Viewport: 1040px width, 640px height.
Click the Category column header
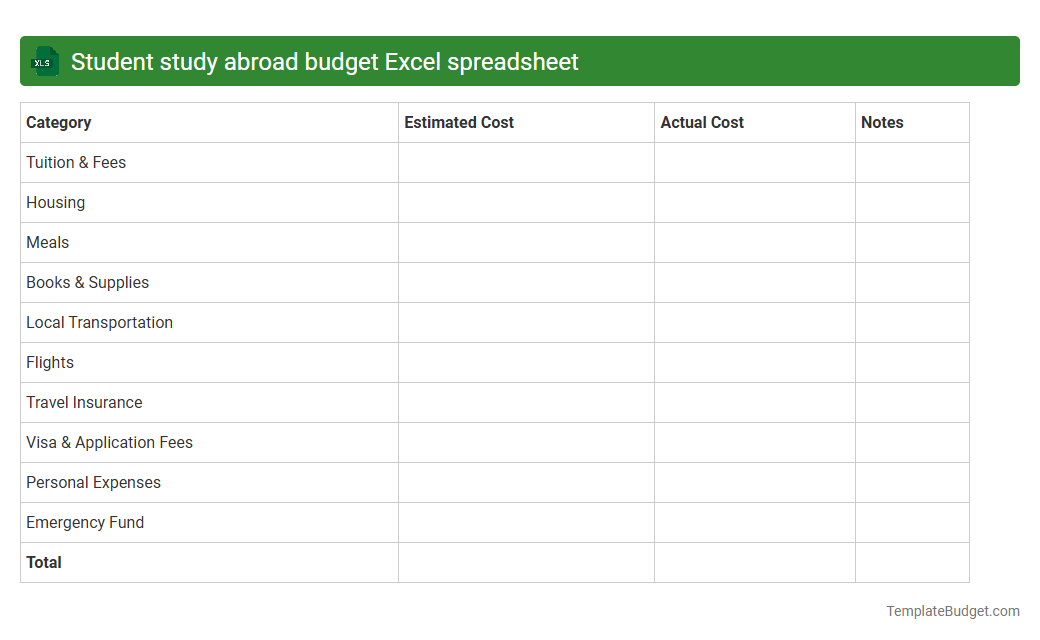pyautogui.click(x=58, y=122)
